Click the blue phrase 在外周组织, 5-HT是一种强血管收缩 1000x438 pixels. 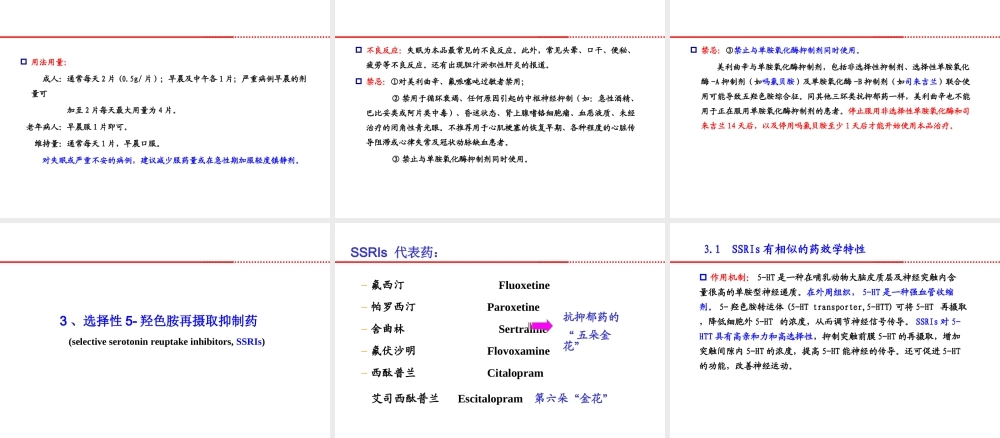tap(880, 292)
